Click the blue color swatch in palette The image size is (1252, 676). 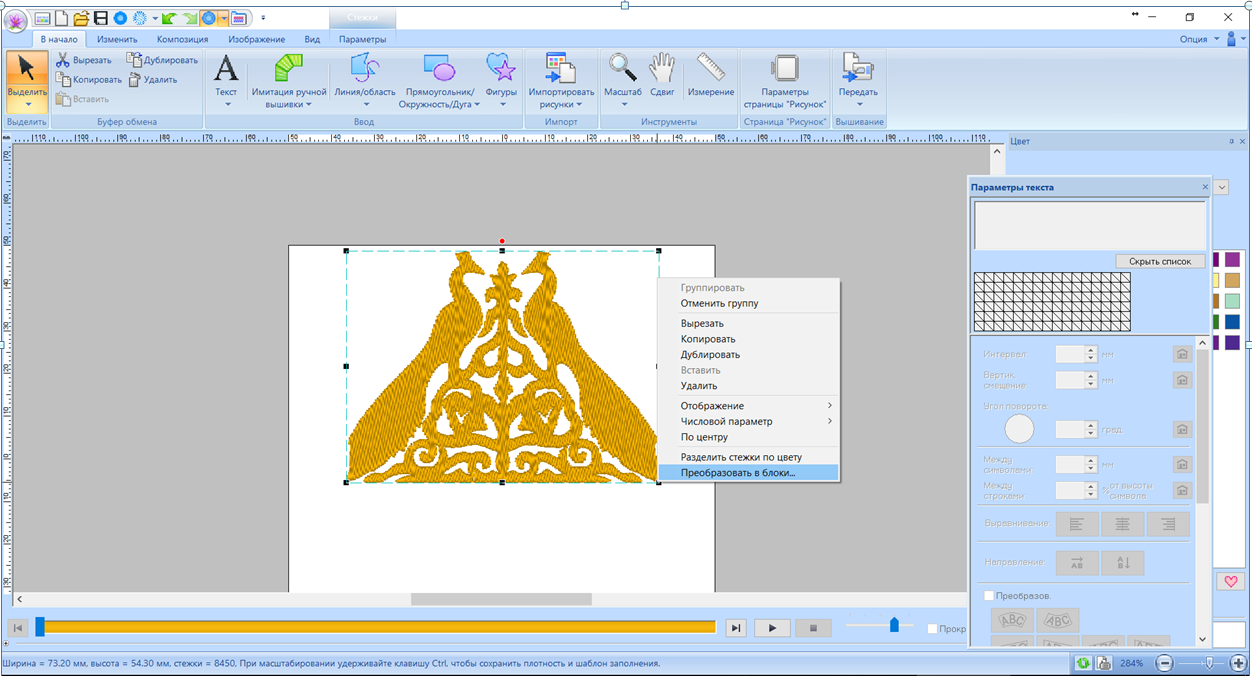coord(1232,322)
